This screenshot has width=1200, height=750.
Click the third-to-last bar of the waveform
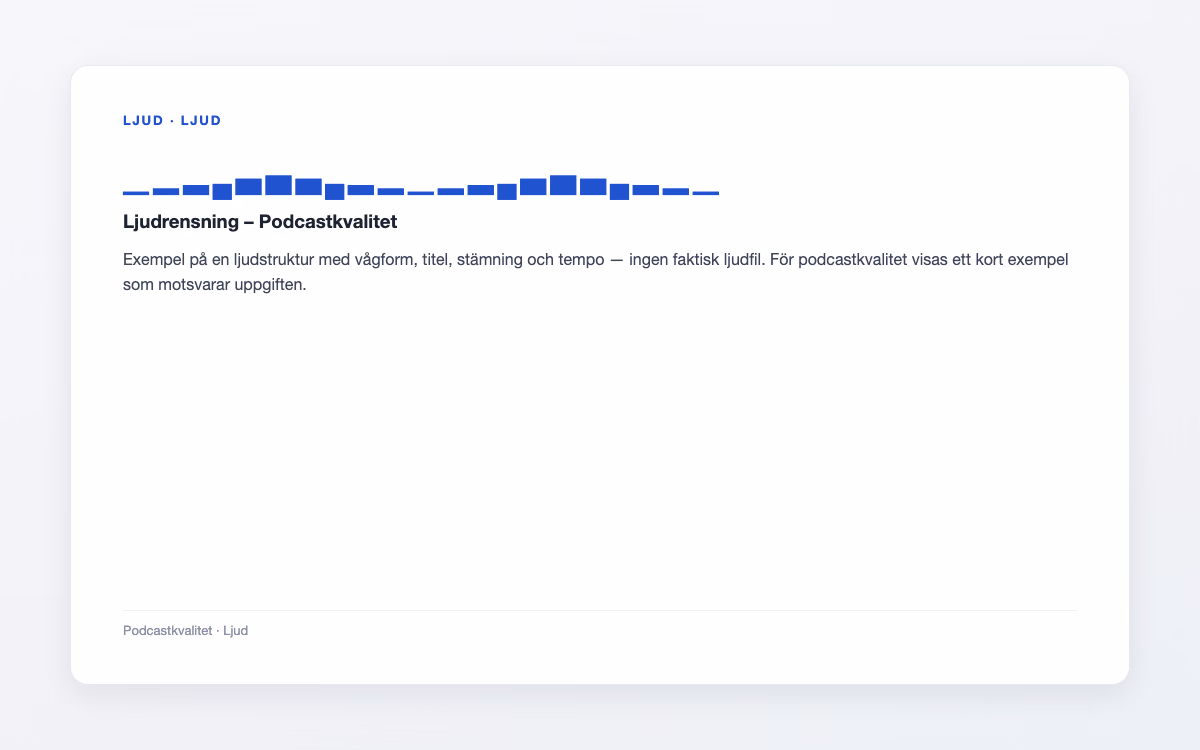point(646,190)
